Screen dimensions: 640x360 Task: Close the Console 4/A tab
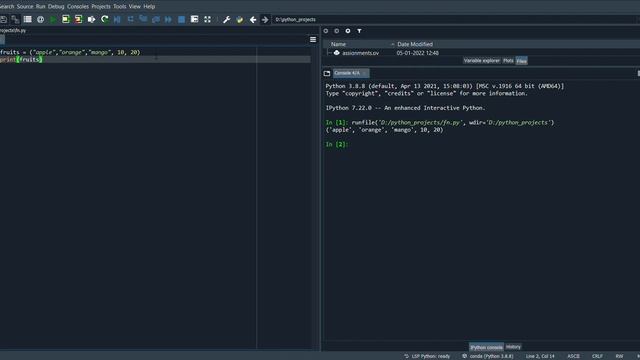(x=365, y=73)
